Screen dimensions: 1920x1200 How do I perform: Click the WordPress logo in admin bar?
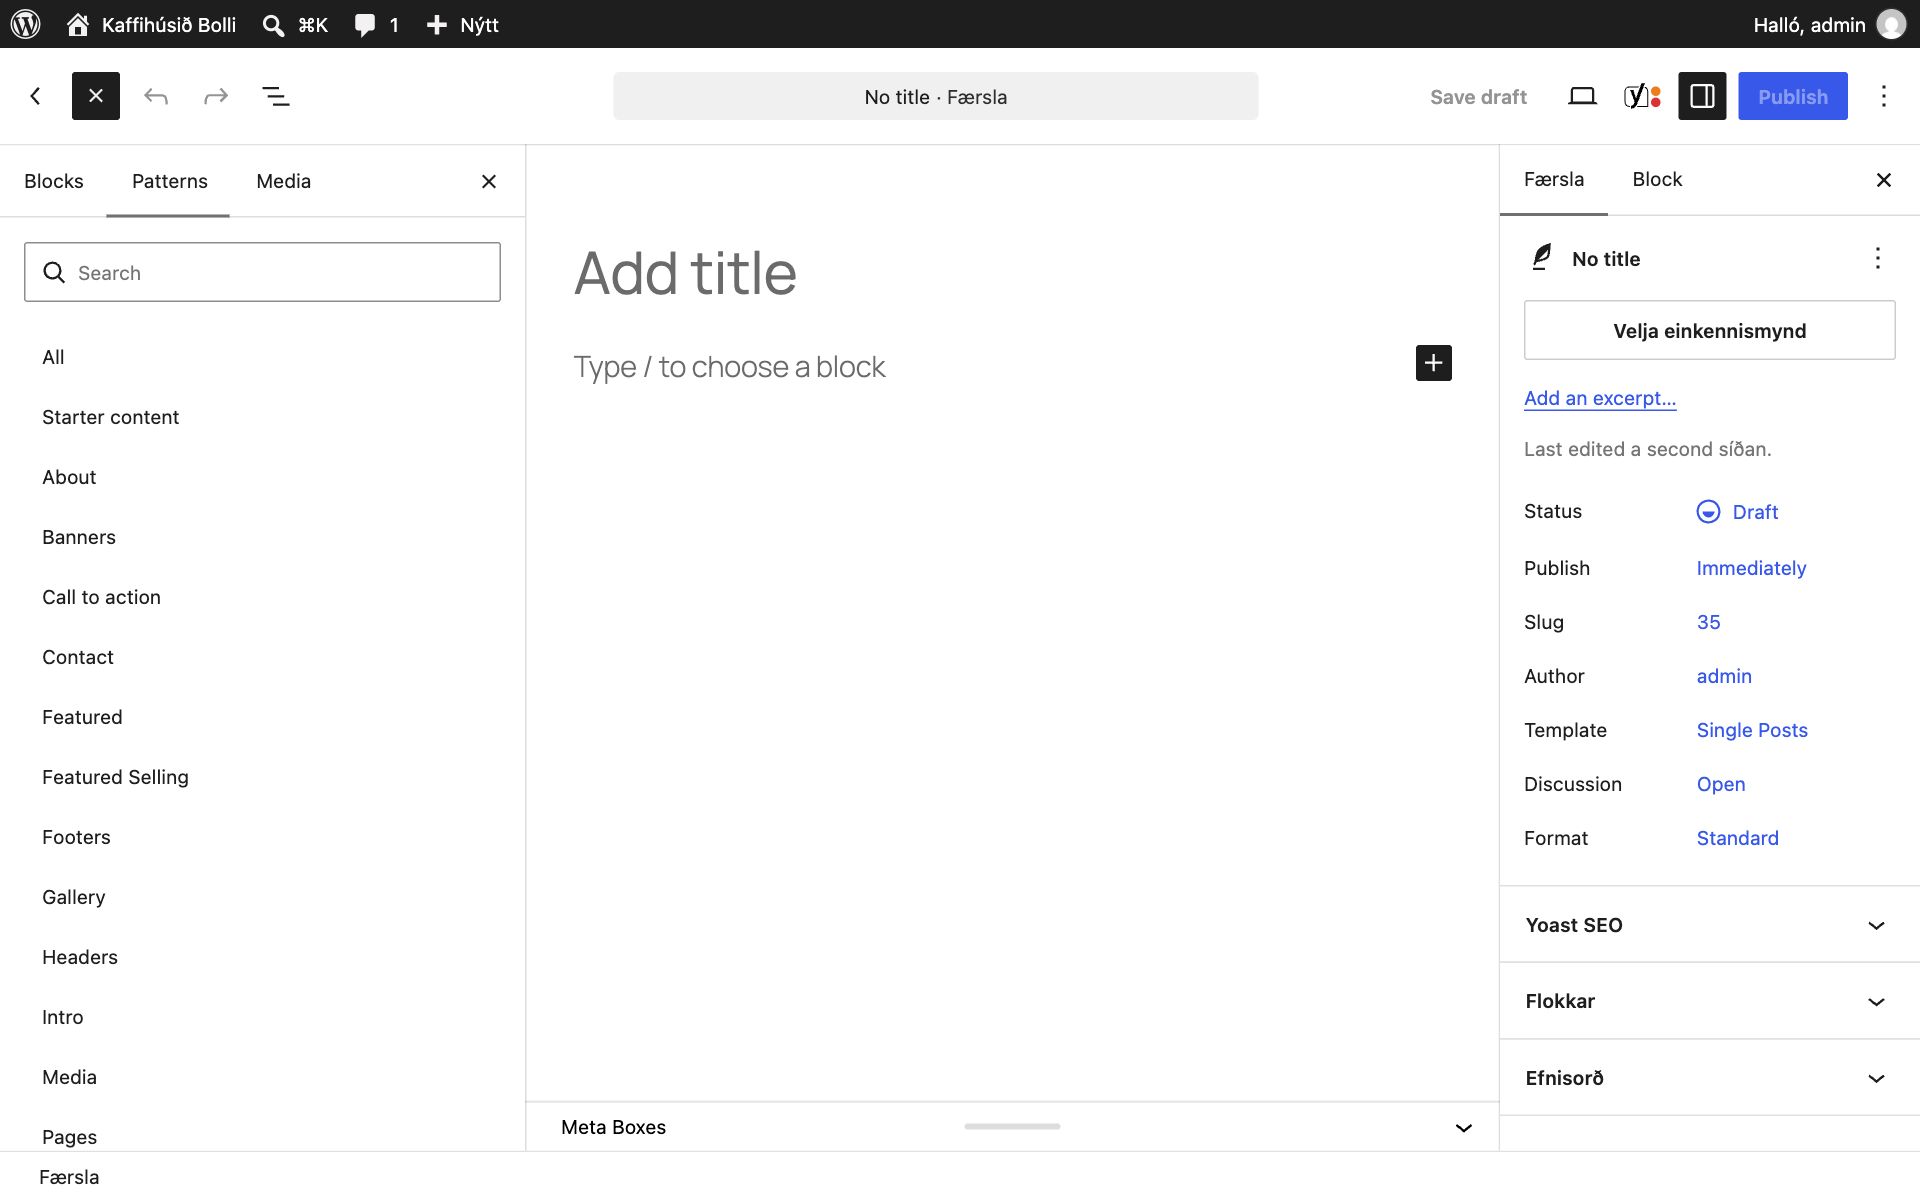click(x=25, y=24)
